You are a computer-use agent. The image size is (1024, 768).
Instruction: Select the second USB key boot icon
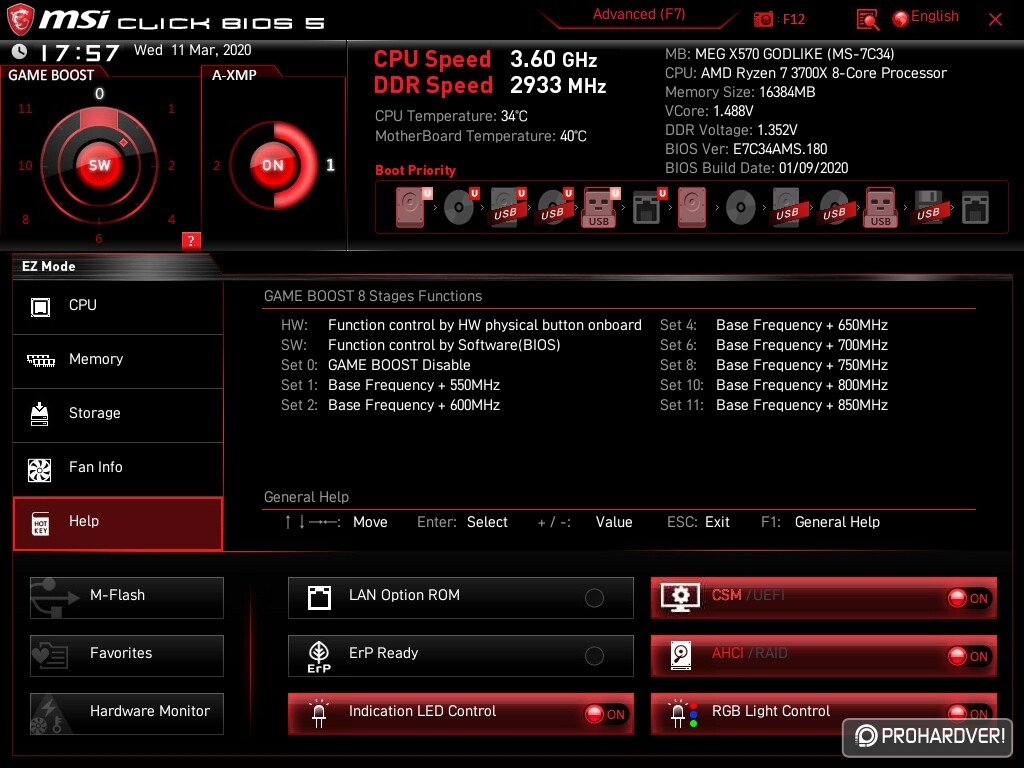tap(881, 208)
